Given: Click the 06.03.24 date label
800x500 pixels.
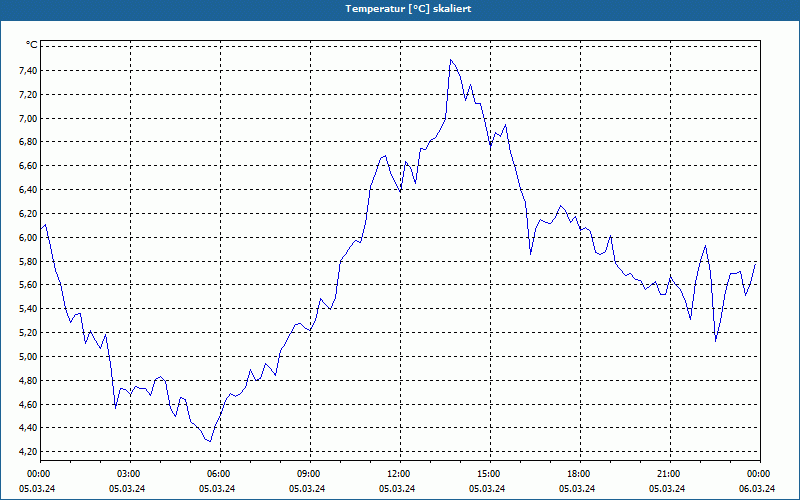Looking at the screenshot, I should (757, 489).
